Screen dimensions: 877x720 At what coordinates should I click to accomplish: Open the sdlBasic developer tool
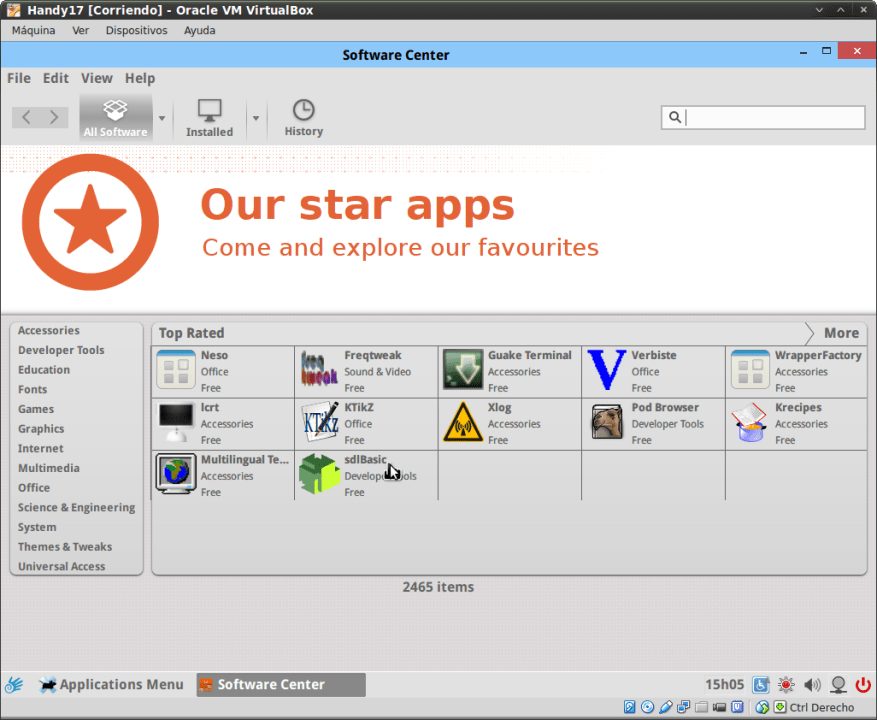click(318, 474)
